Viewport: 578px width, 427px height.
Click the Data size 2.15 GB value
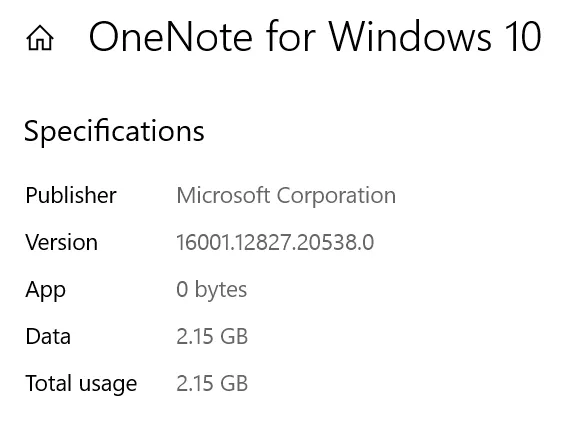(x=212, y=336)
